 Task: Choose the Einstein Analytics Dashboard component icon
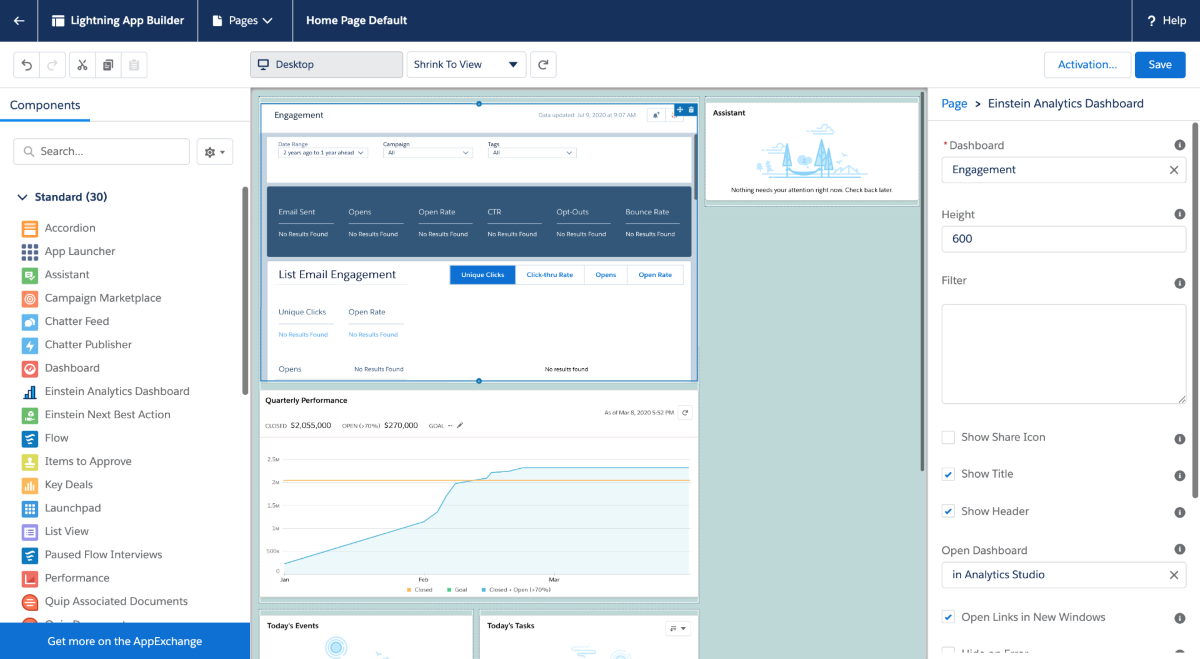tap(29, 391)
